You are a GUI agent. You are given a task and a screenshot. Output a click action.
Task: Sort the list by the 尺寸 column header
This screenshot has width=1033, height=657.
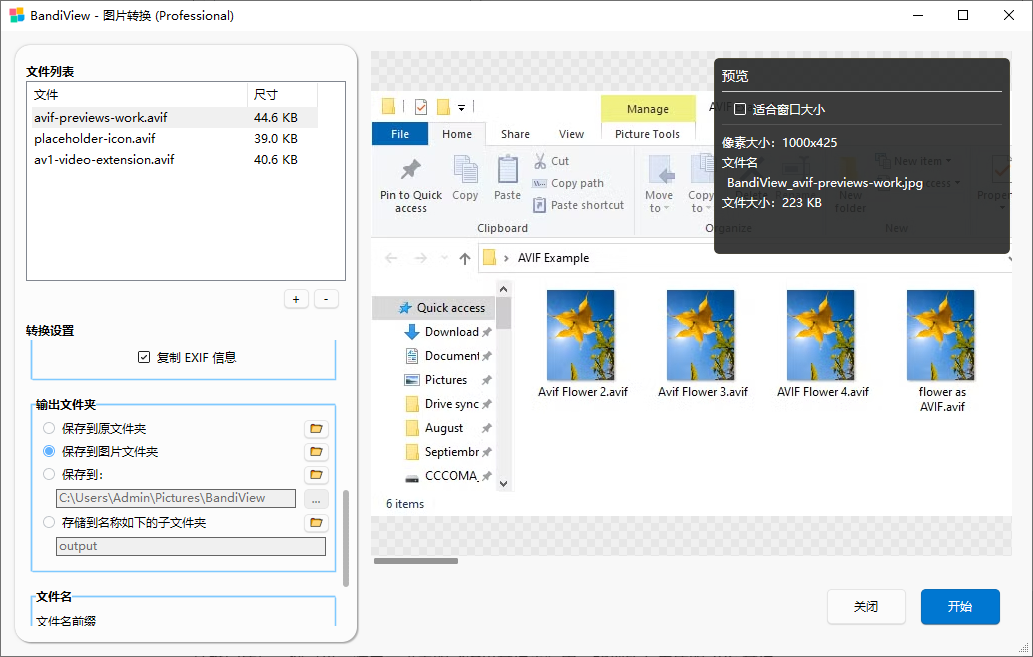pos(281,95)
